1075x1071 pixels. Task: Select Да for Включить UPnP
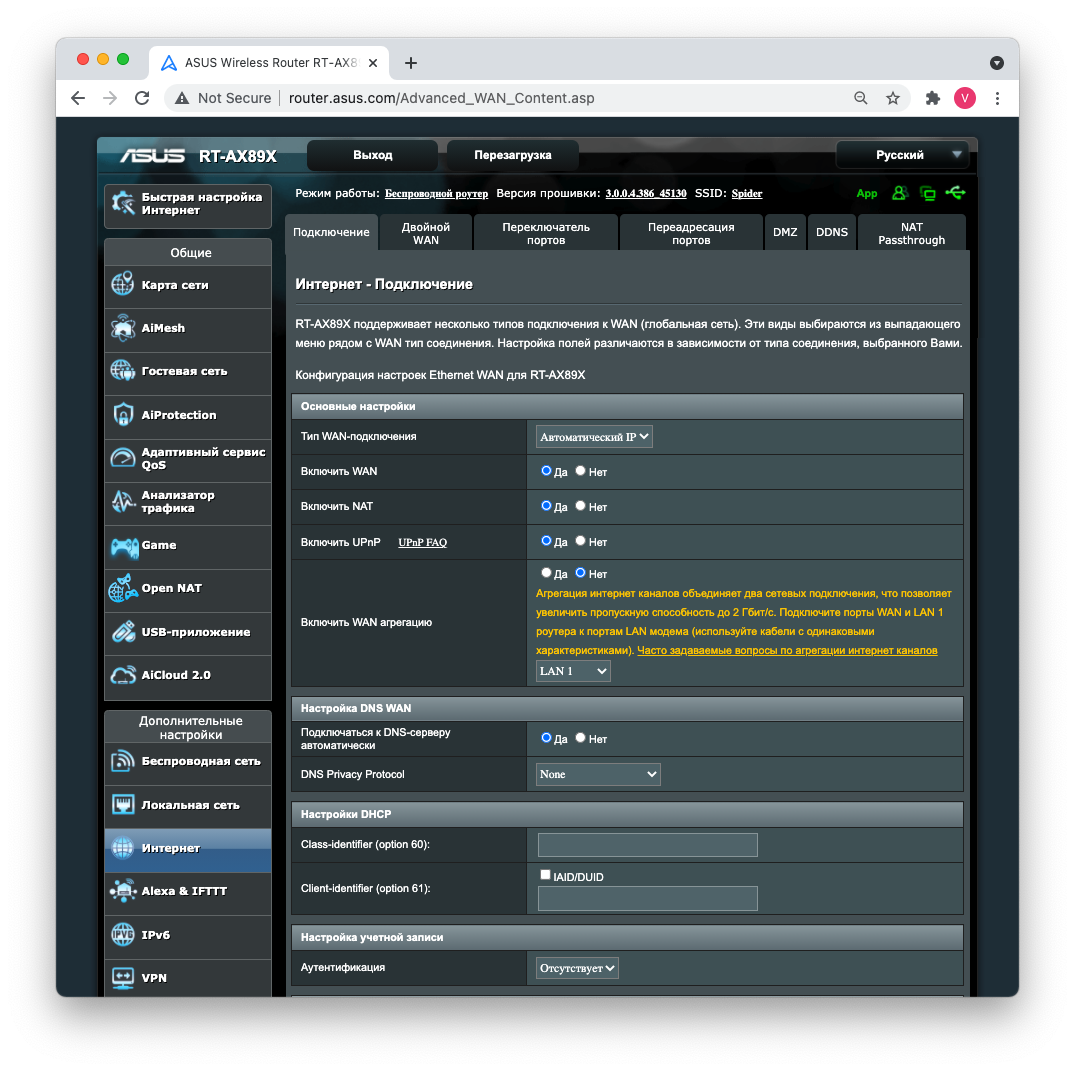coord(546,541)
